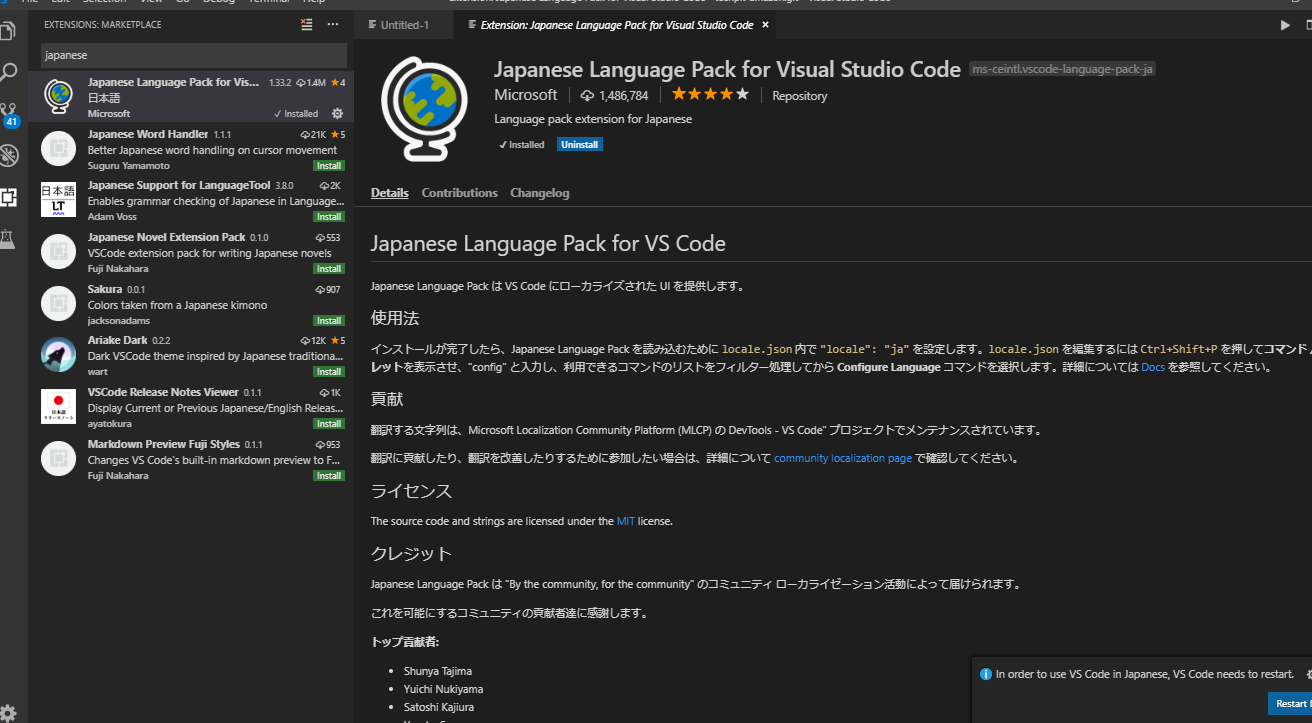Open the Repository link
Screen dimensions: 1312x723
[800, 96]
